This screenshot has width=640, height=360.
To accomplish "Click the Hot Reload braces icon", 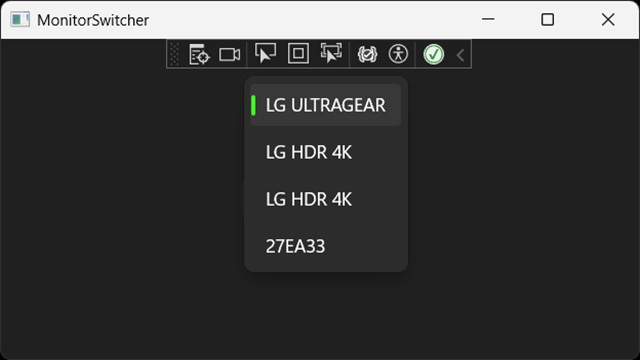I will point(367,54).
